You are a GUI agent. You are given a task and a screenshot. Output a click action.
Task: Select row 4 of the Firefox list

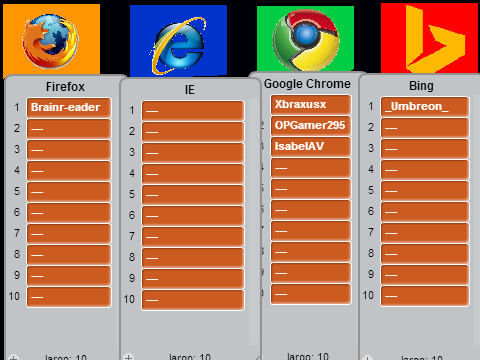[x=69, y=170]
